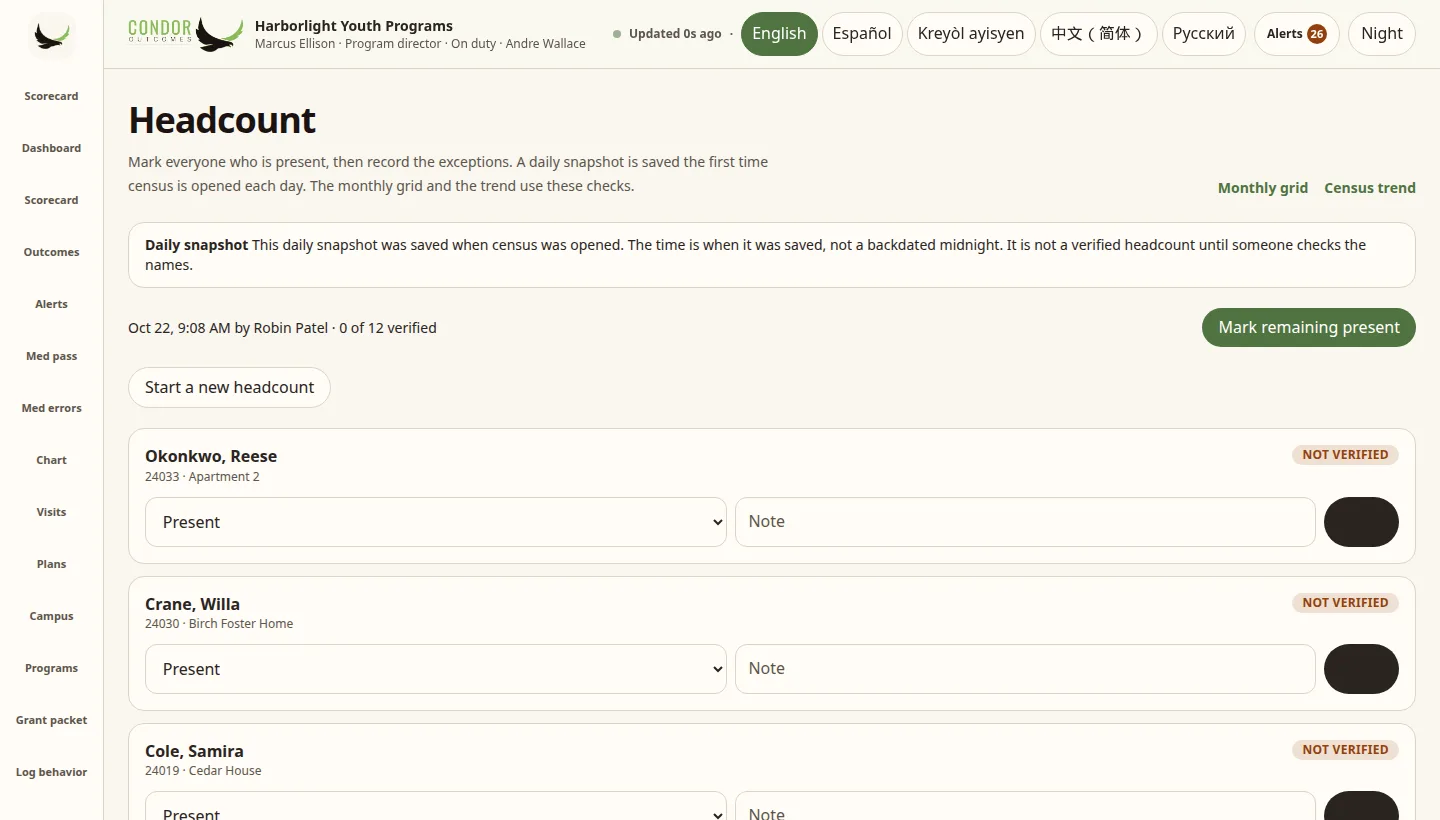Image resolution: width=1440 pixels, height=820 pixels.
Task: Focus the Note field for Okonkwo, Reese
Action: 1025,522
